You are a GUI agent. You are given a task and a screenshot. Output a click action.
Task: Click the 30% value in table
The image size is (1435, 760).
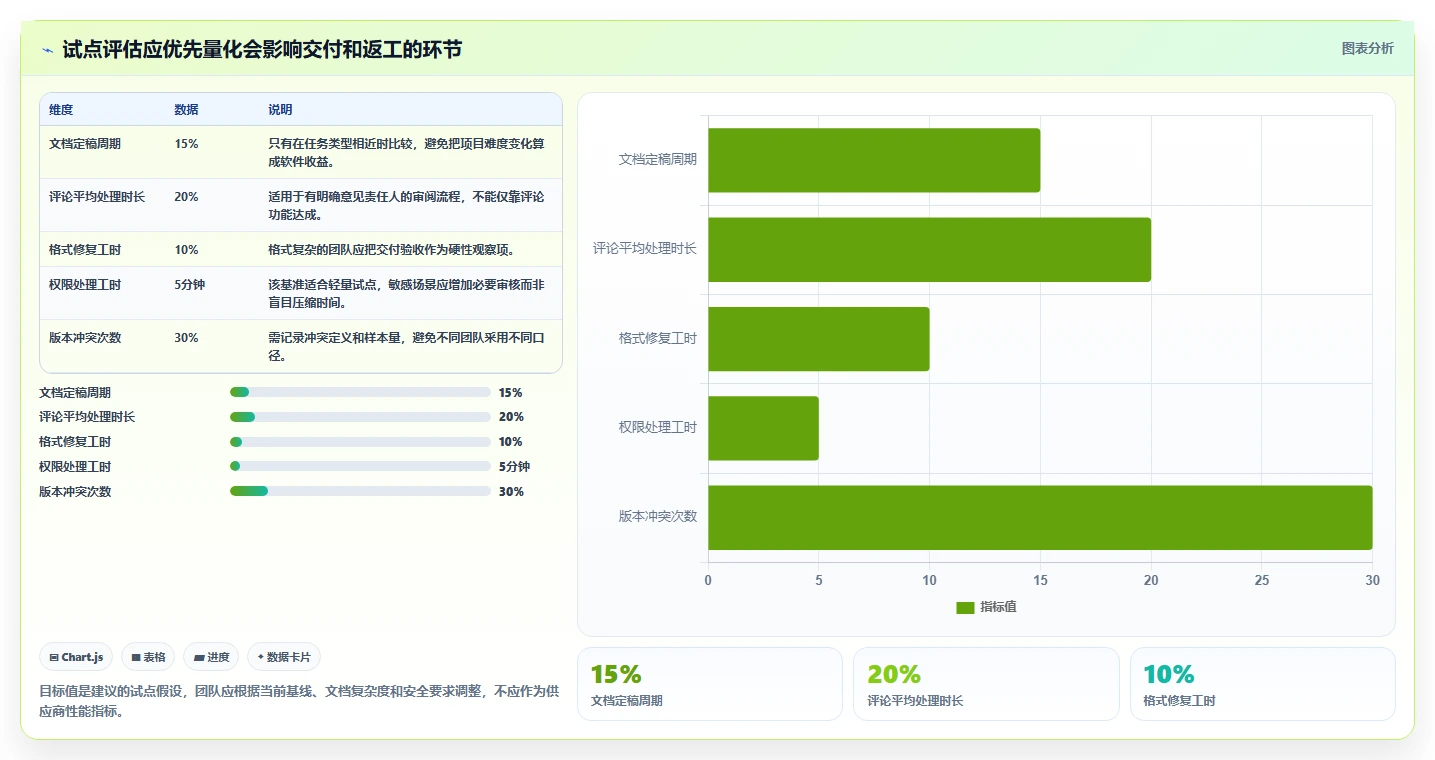(186, 338)
